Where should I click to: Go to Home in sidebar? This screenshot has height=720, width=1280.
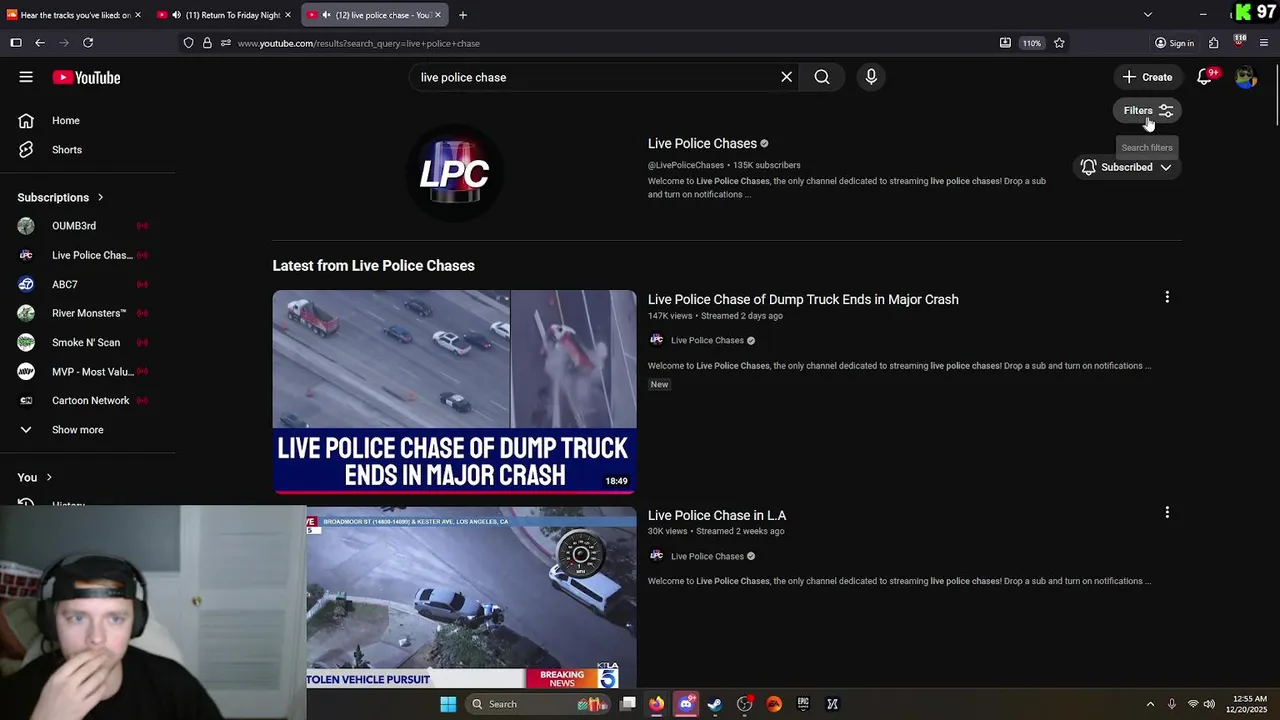pyautogui.click(x=66, y=120)
